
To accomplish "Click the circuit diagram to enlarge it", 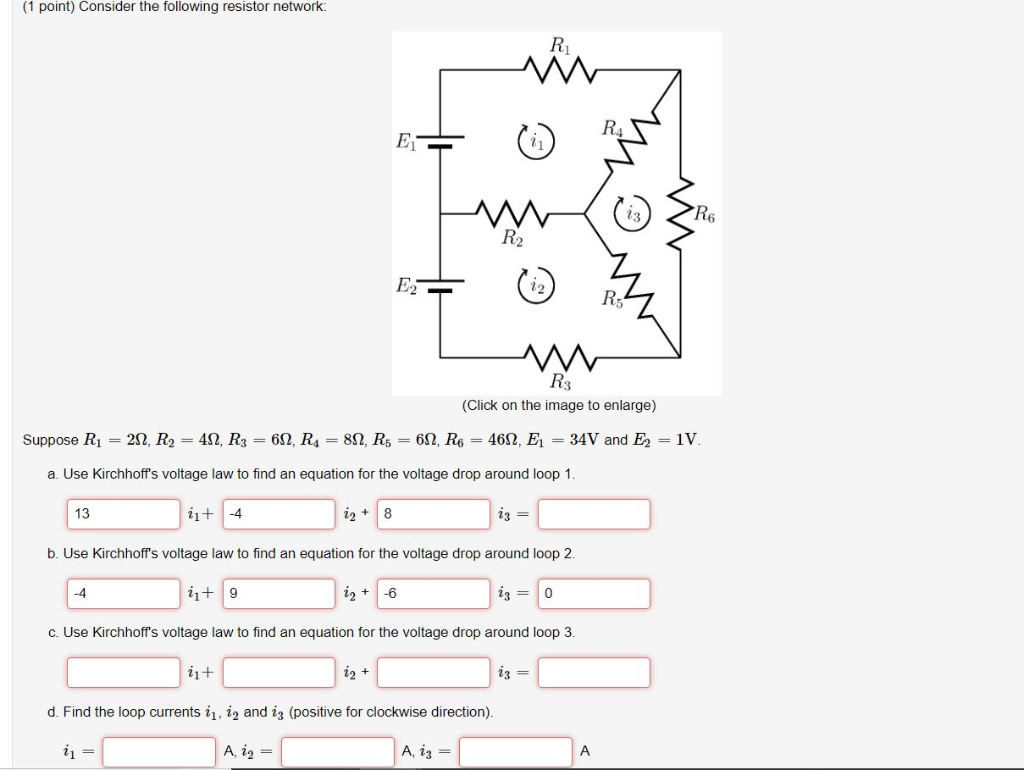I will (557, 210).
